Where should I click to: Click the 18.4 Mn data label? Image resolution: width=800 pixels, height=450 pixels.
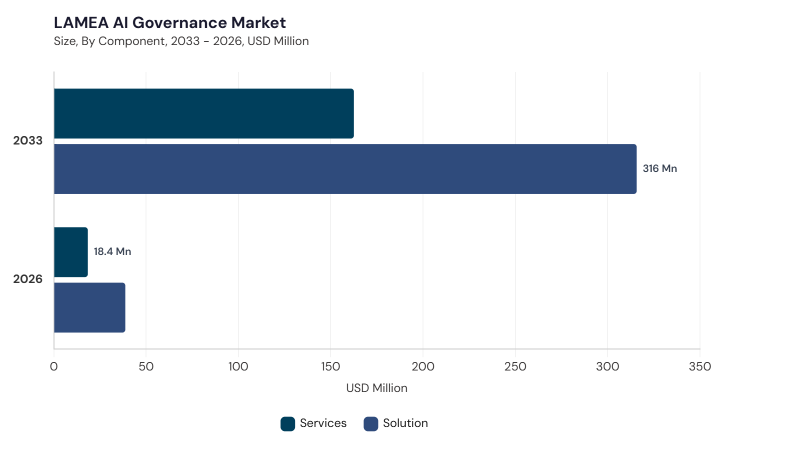[112, 252]
